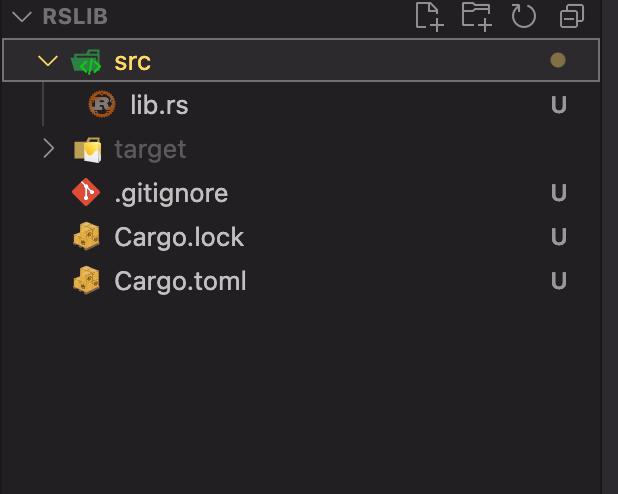618x494 pixels.
Task: Collapse the src folder chevron
Action: point(48,61)
